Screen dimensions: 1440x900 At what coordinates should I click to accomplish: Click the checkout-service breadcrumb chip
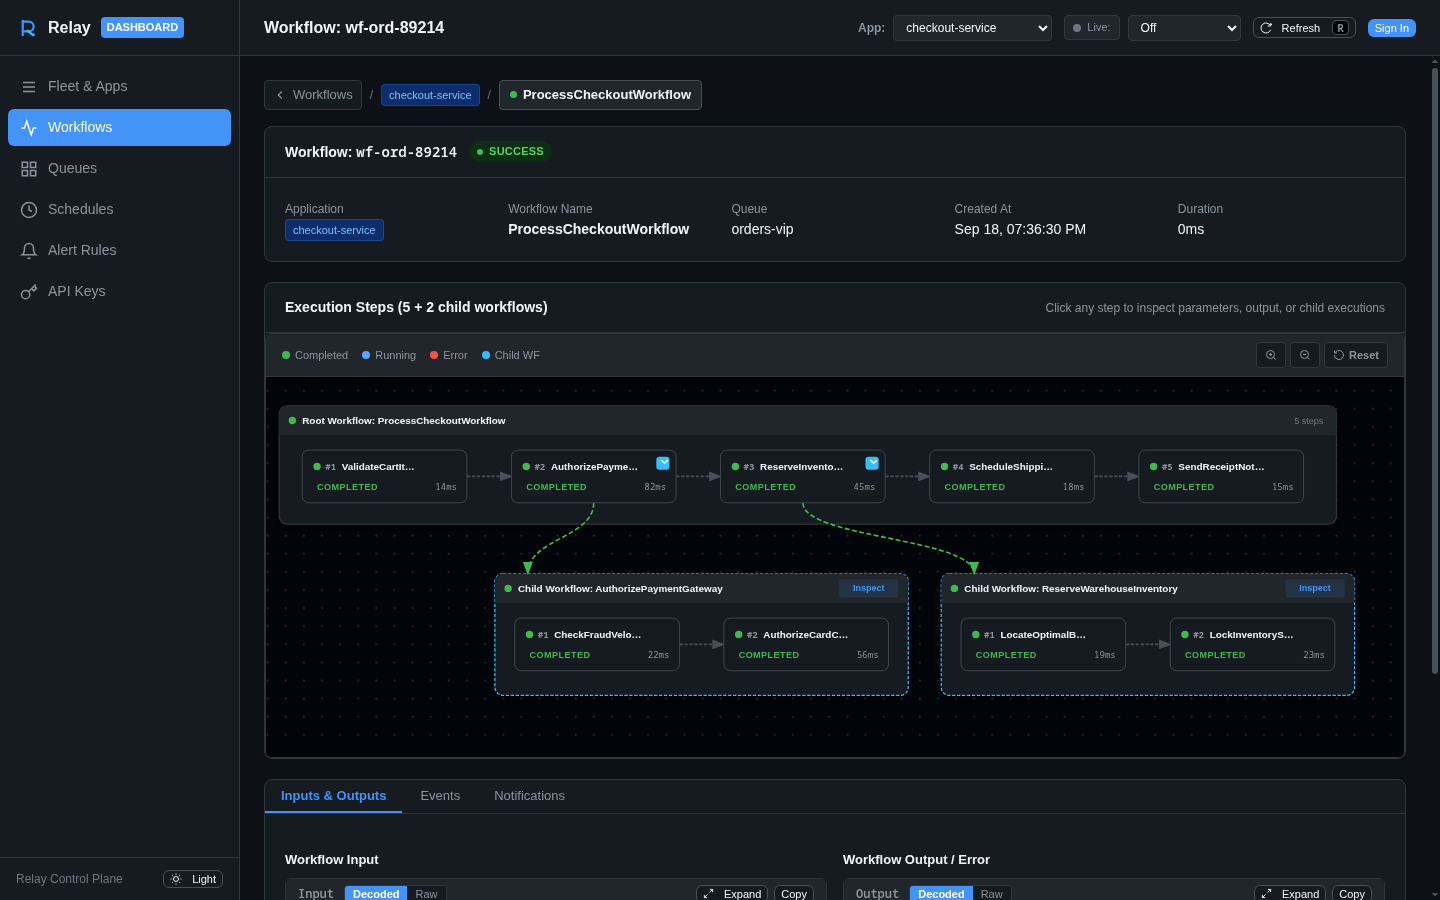point(430,95)
